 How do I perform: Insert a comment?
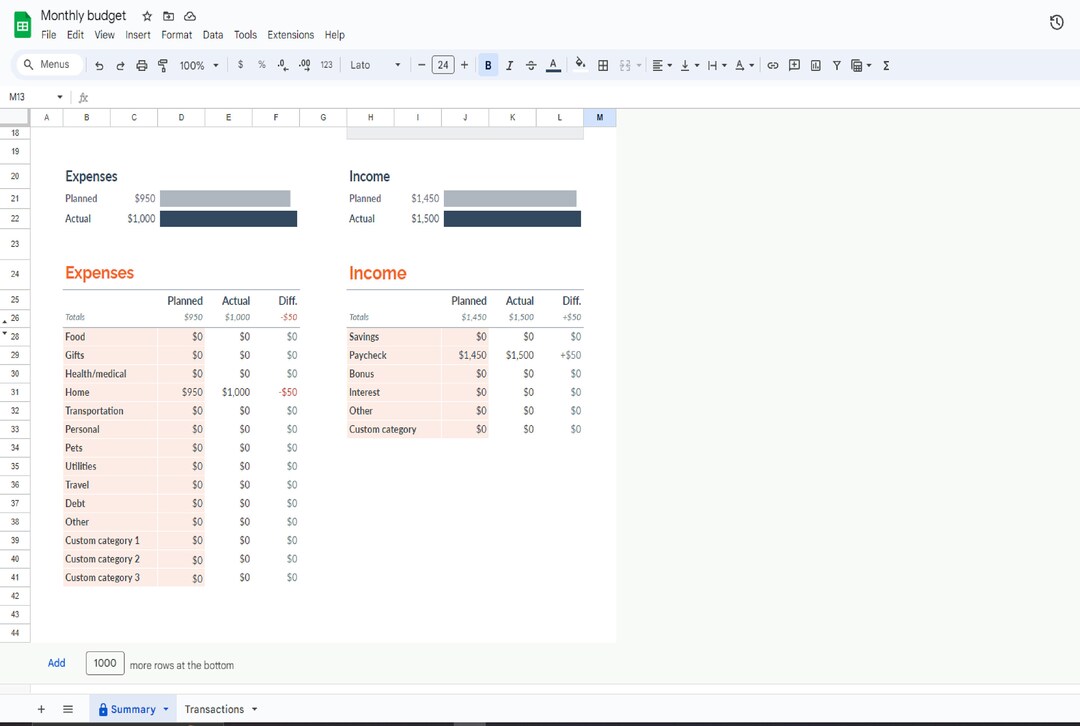794,65
